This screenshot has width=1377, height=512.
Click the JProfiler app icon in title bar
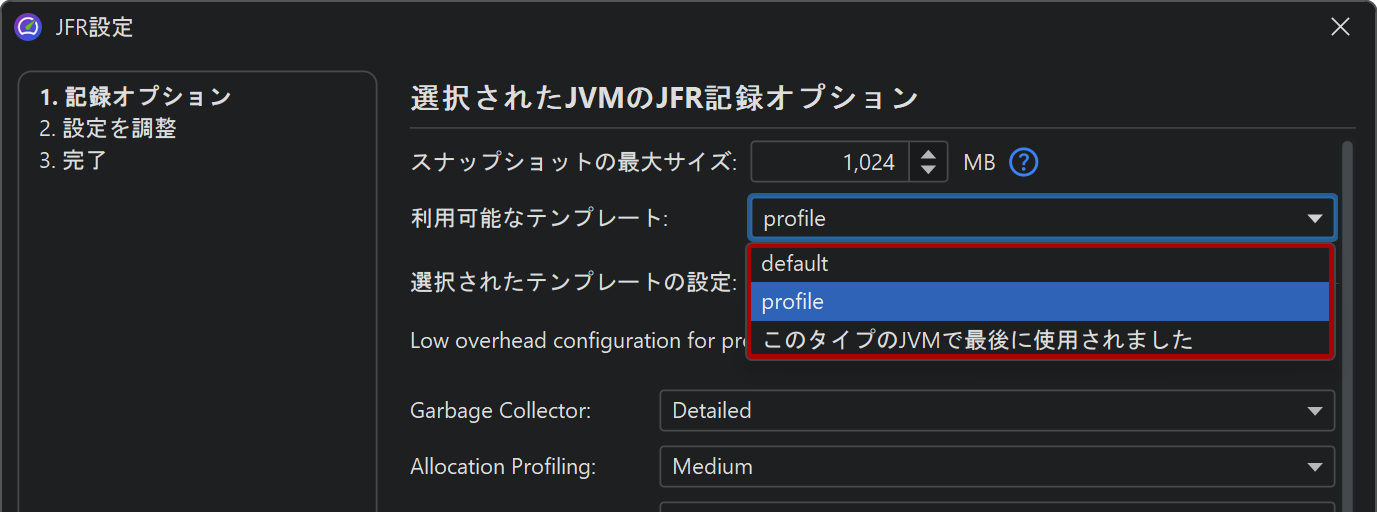[28, 27]
